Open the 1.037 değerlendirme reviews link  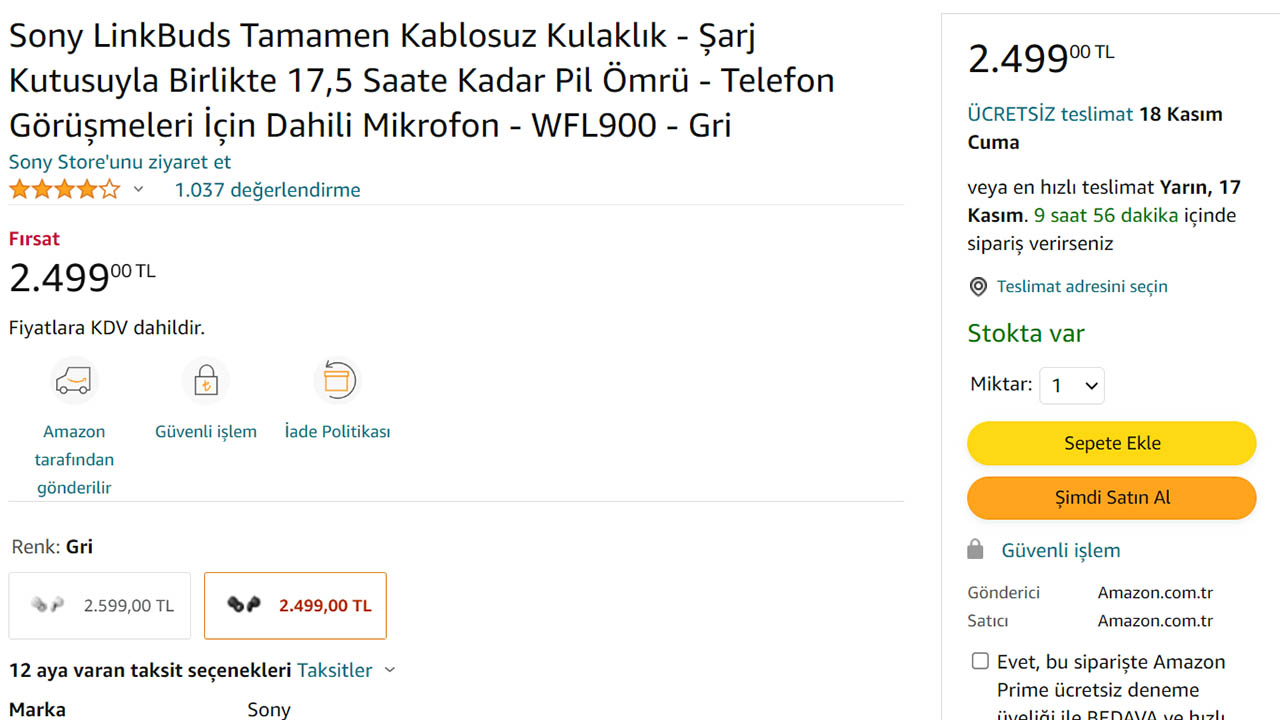(267, 190)
